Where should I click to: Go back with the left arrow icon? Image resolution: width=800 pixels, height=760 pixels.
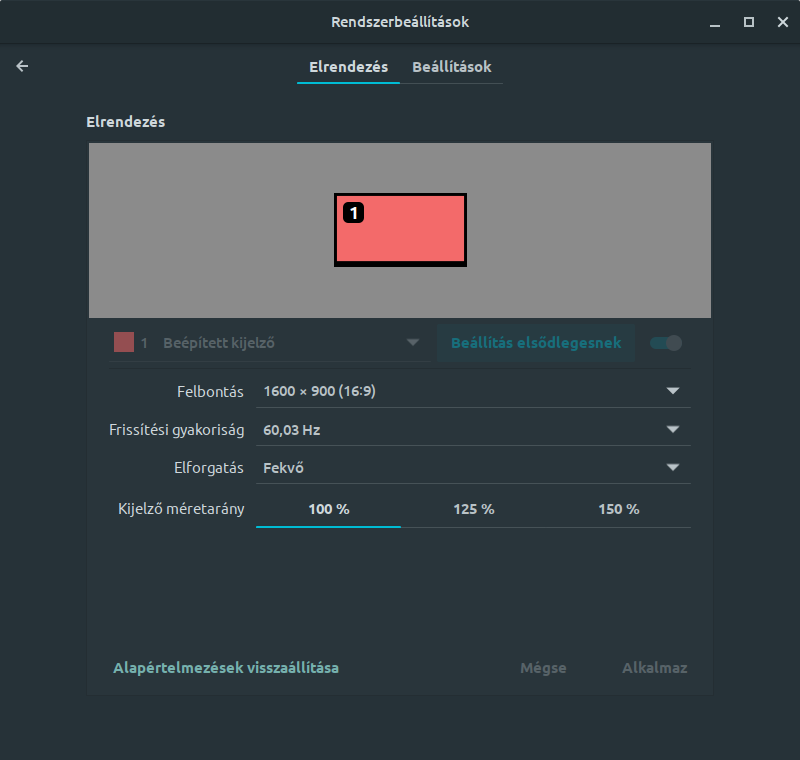click(22, 66)
